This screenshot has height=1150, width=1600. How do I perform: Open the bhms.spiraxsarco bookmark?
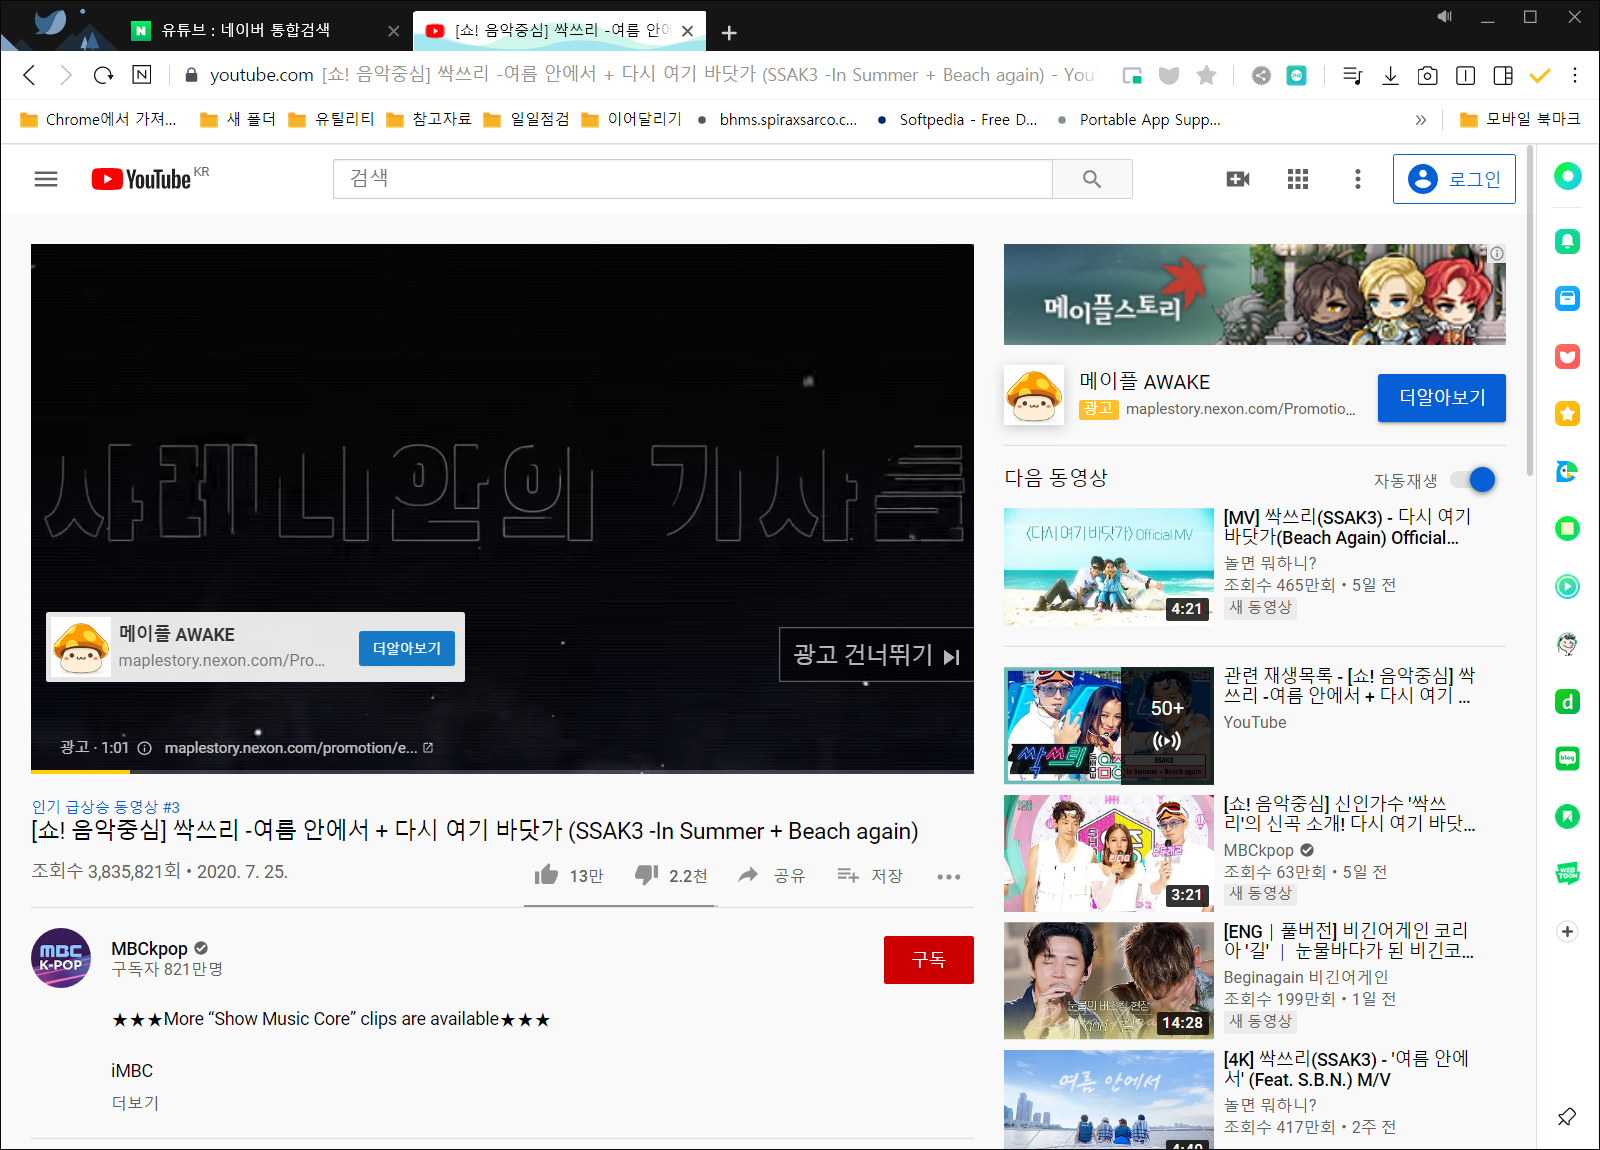tap(777, 119)
